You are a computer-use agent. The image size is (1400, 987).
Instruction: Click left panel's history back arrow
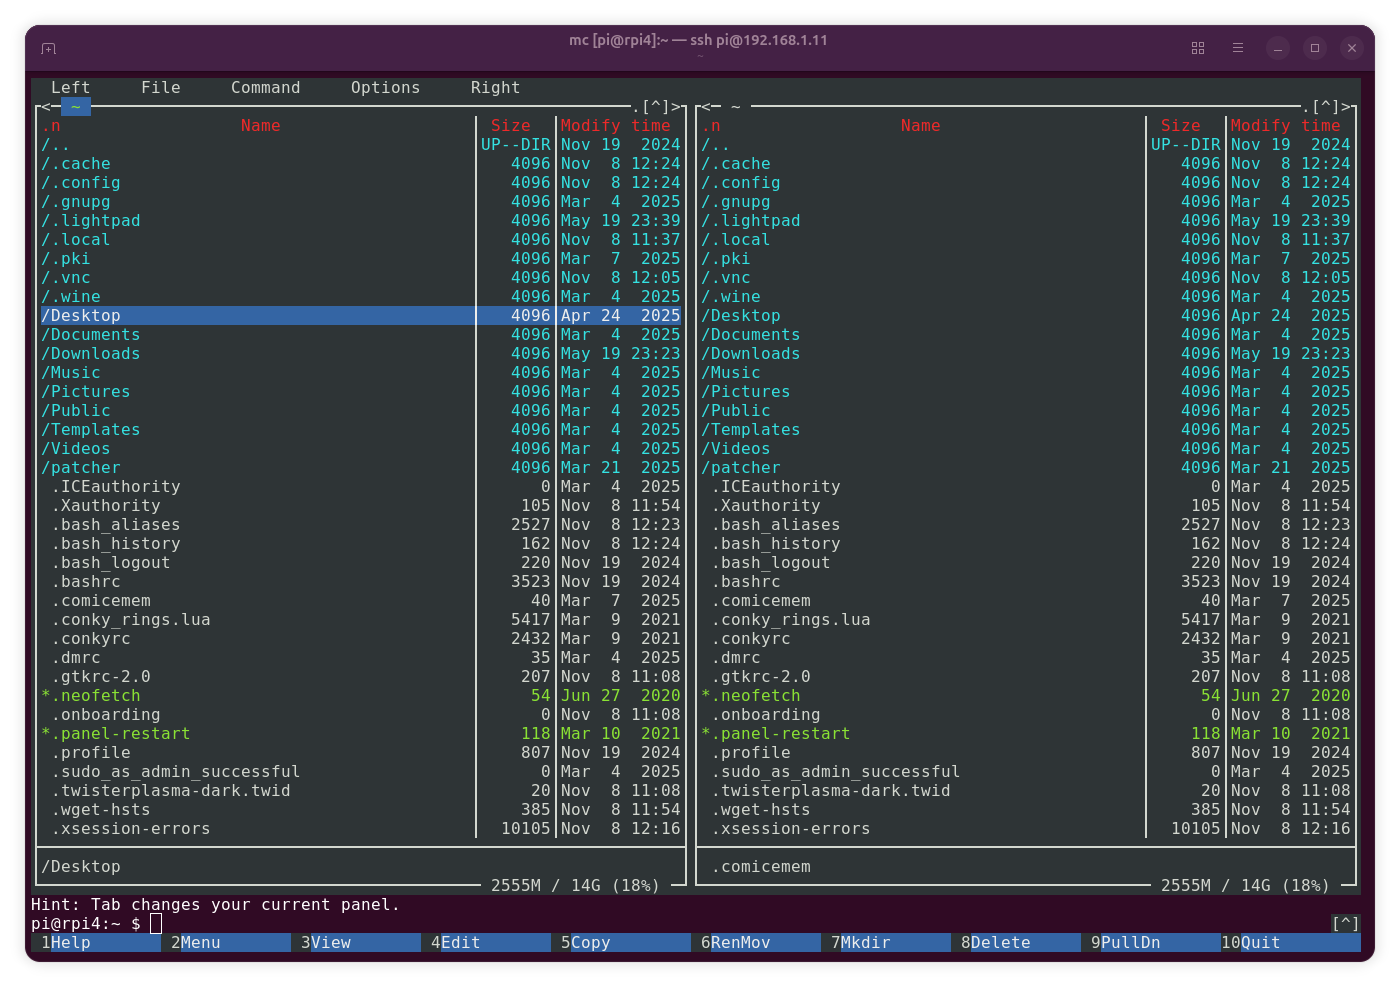(x=46, y=107)
